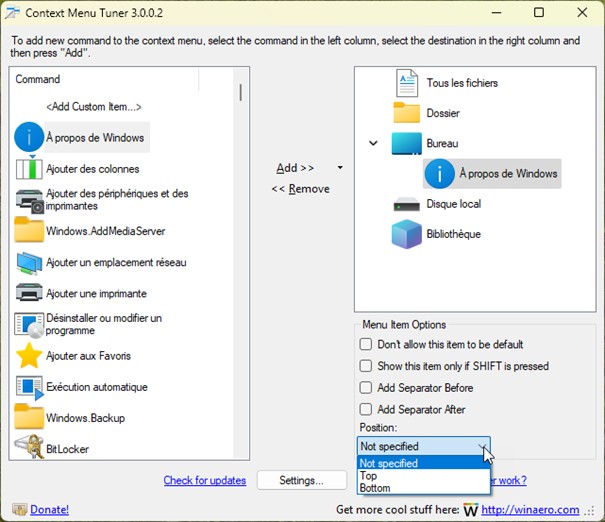The image size is (605, 522).
Task: Check Show this item only if SHIFT is pressed
Action: (x=366, y=366)
